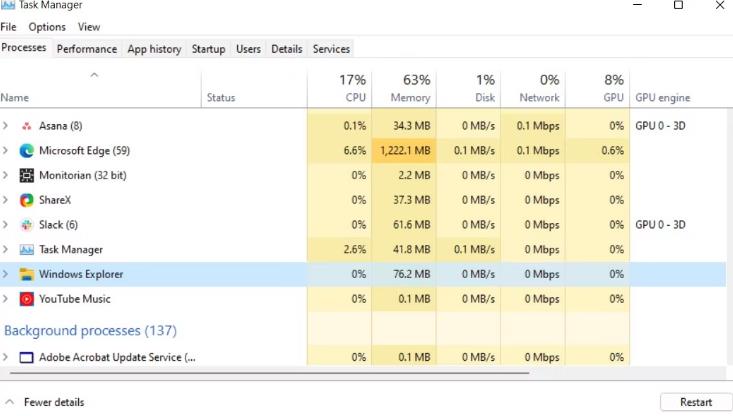Open the File menu
The height and width of the screenshot is (416, 733).
[8, 27]
